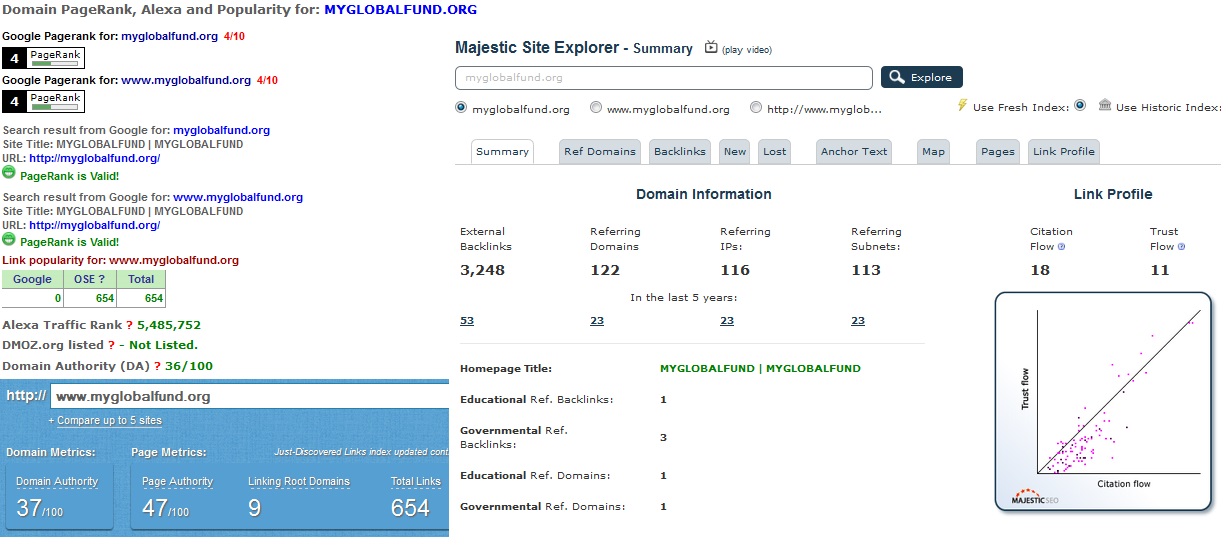Viewport: 1228px width, 552px height.
Task: Switch to the Link Profile tab
Action: pyautogui.click(x=1064, y=152)
